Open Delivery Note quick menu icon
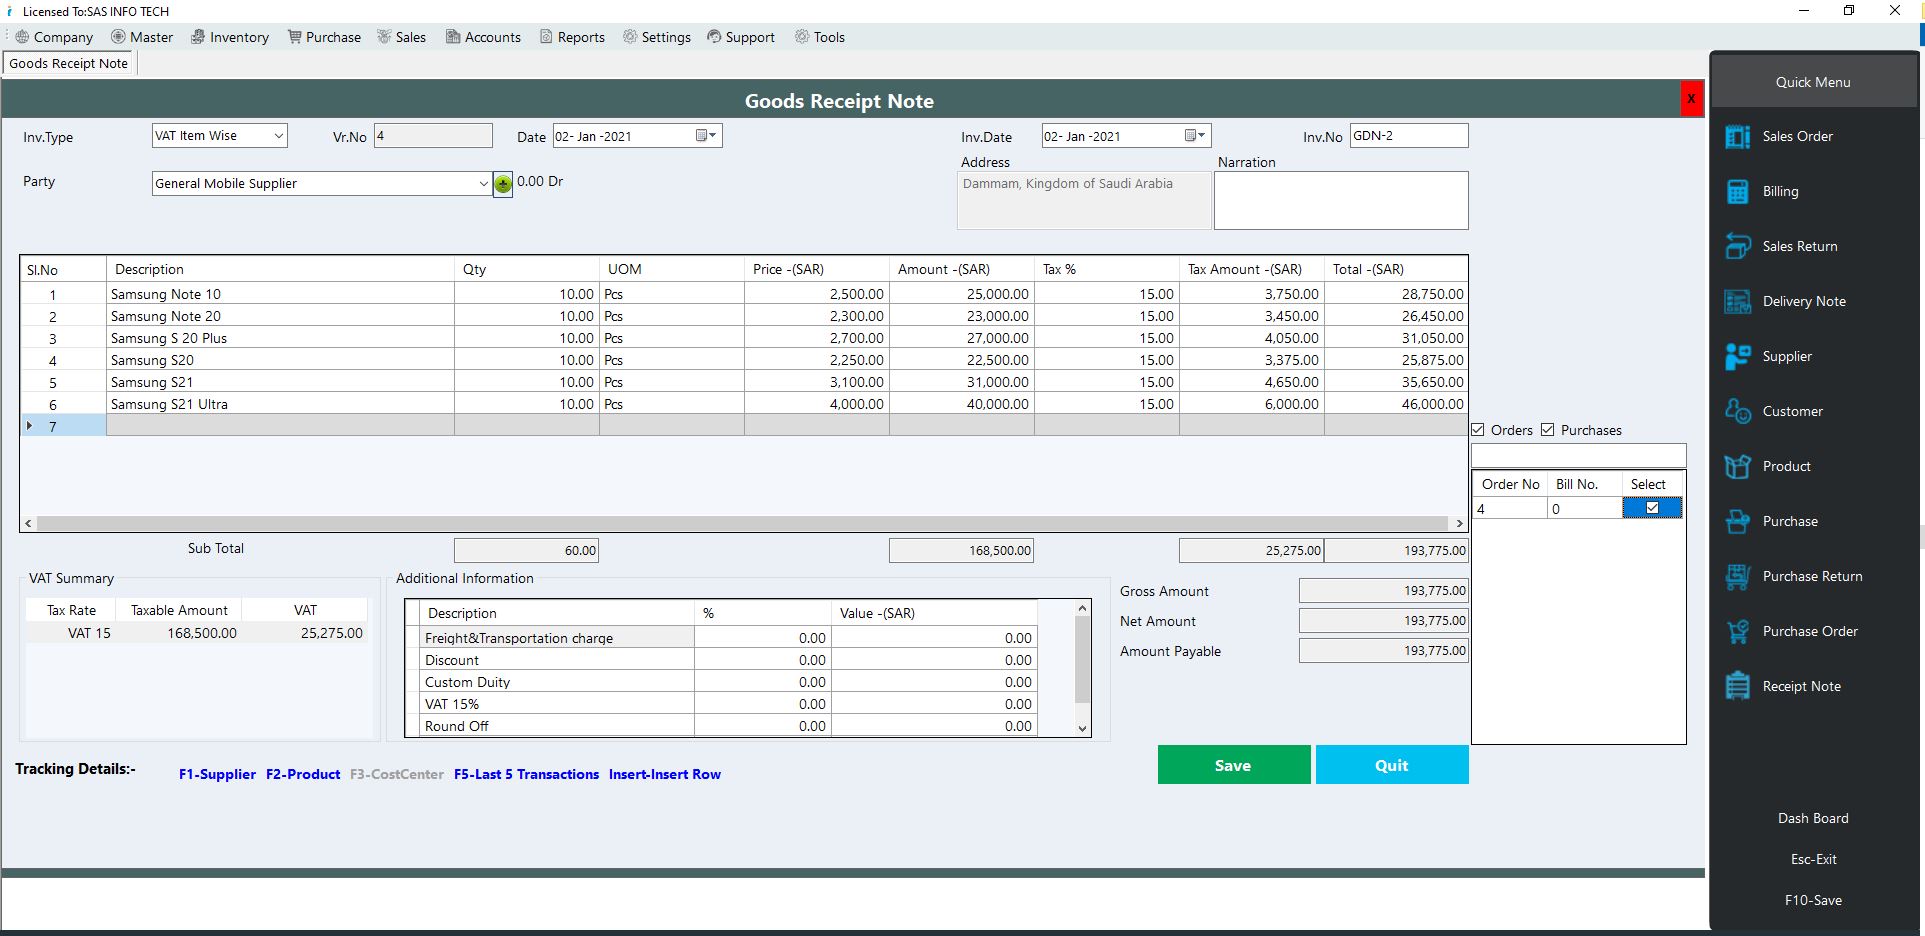This screenshot has height=936, width=1925. [1738, 301]
